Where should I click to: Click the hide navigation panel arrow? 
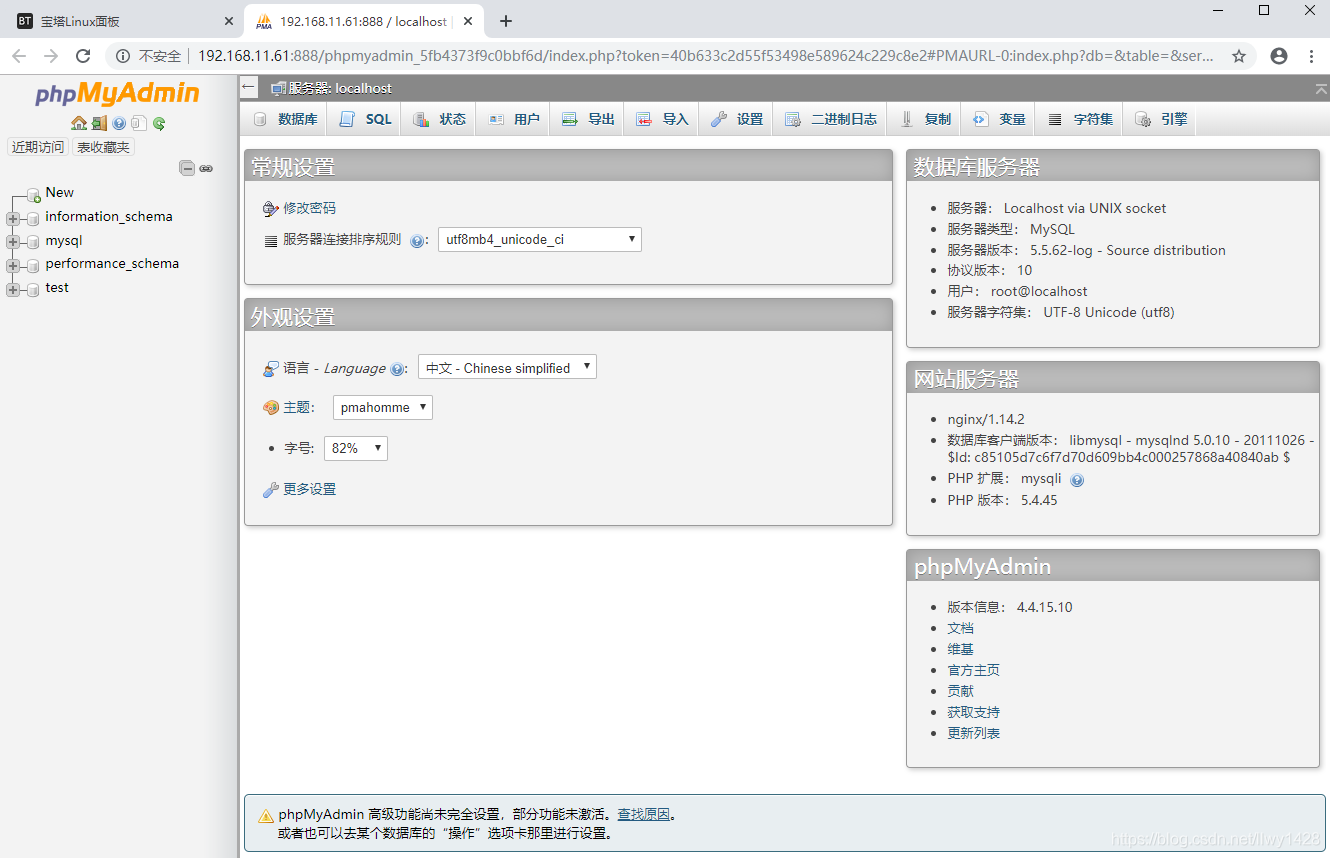pyautogui.click(x=249, y=87)
